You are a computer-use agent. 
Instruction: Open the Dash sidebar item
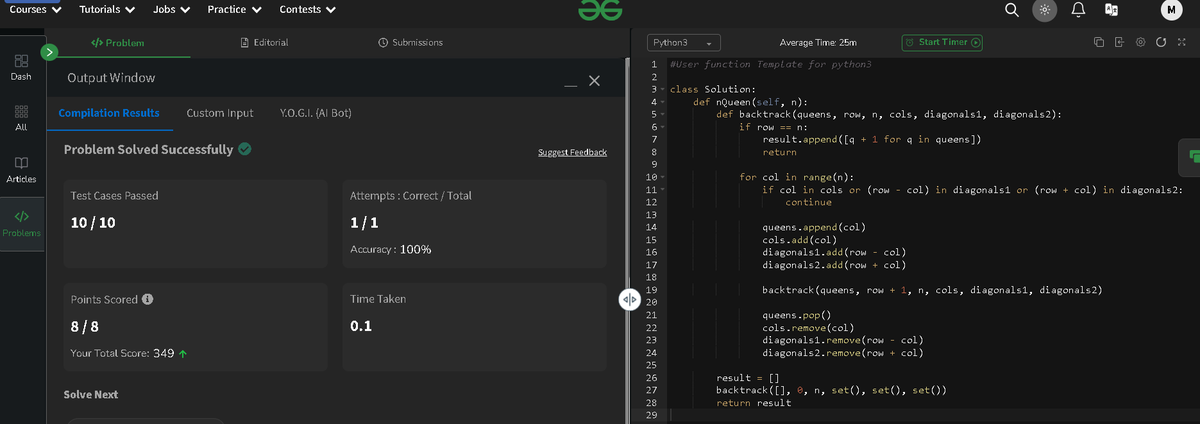click(20, 68)
